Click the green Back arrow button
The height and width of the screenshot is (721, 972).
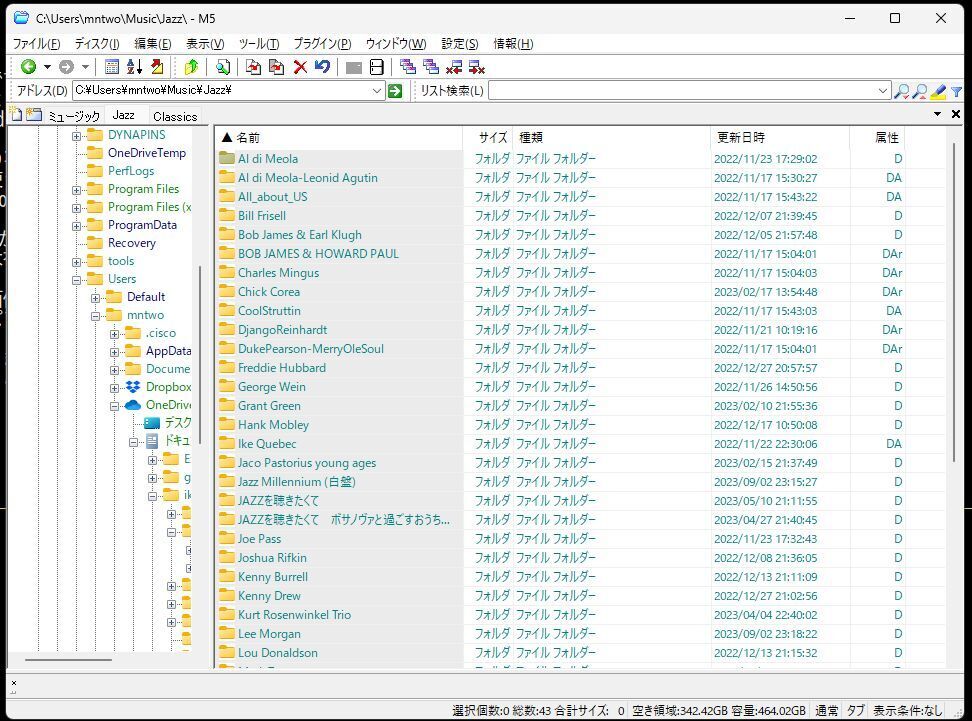[x=28, y=67]
